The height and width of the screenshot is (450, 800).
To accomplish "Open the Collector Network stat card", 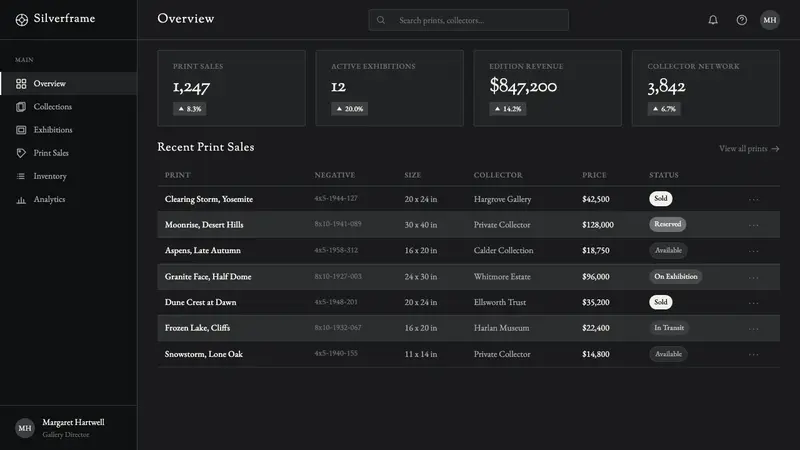I will pos(706,88).
